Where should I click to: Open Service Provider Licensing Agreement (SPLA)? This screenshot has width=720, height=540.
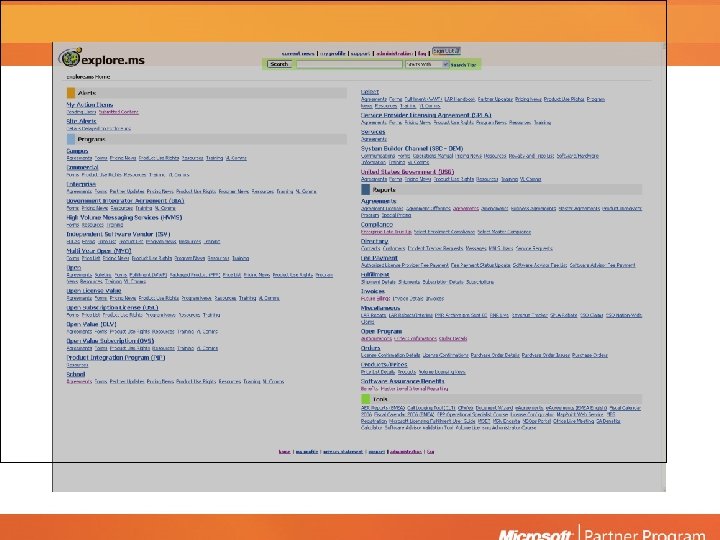[426, 115]
